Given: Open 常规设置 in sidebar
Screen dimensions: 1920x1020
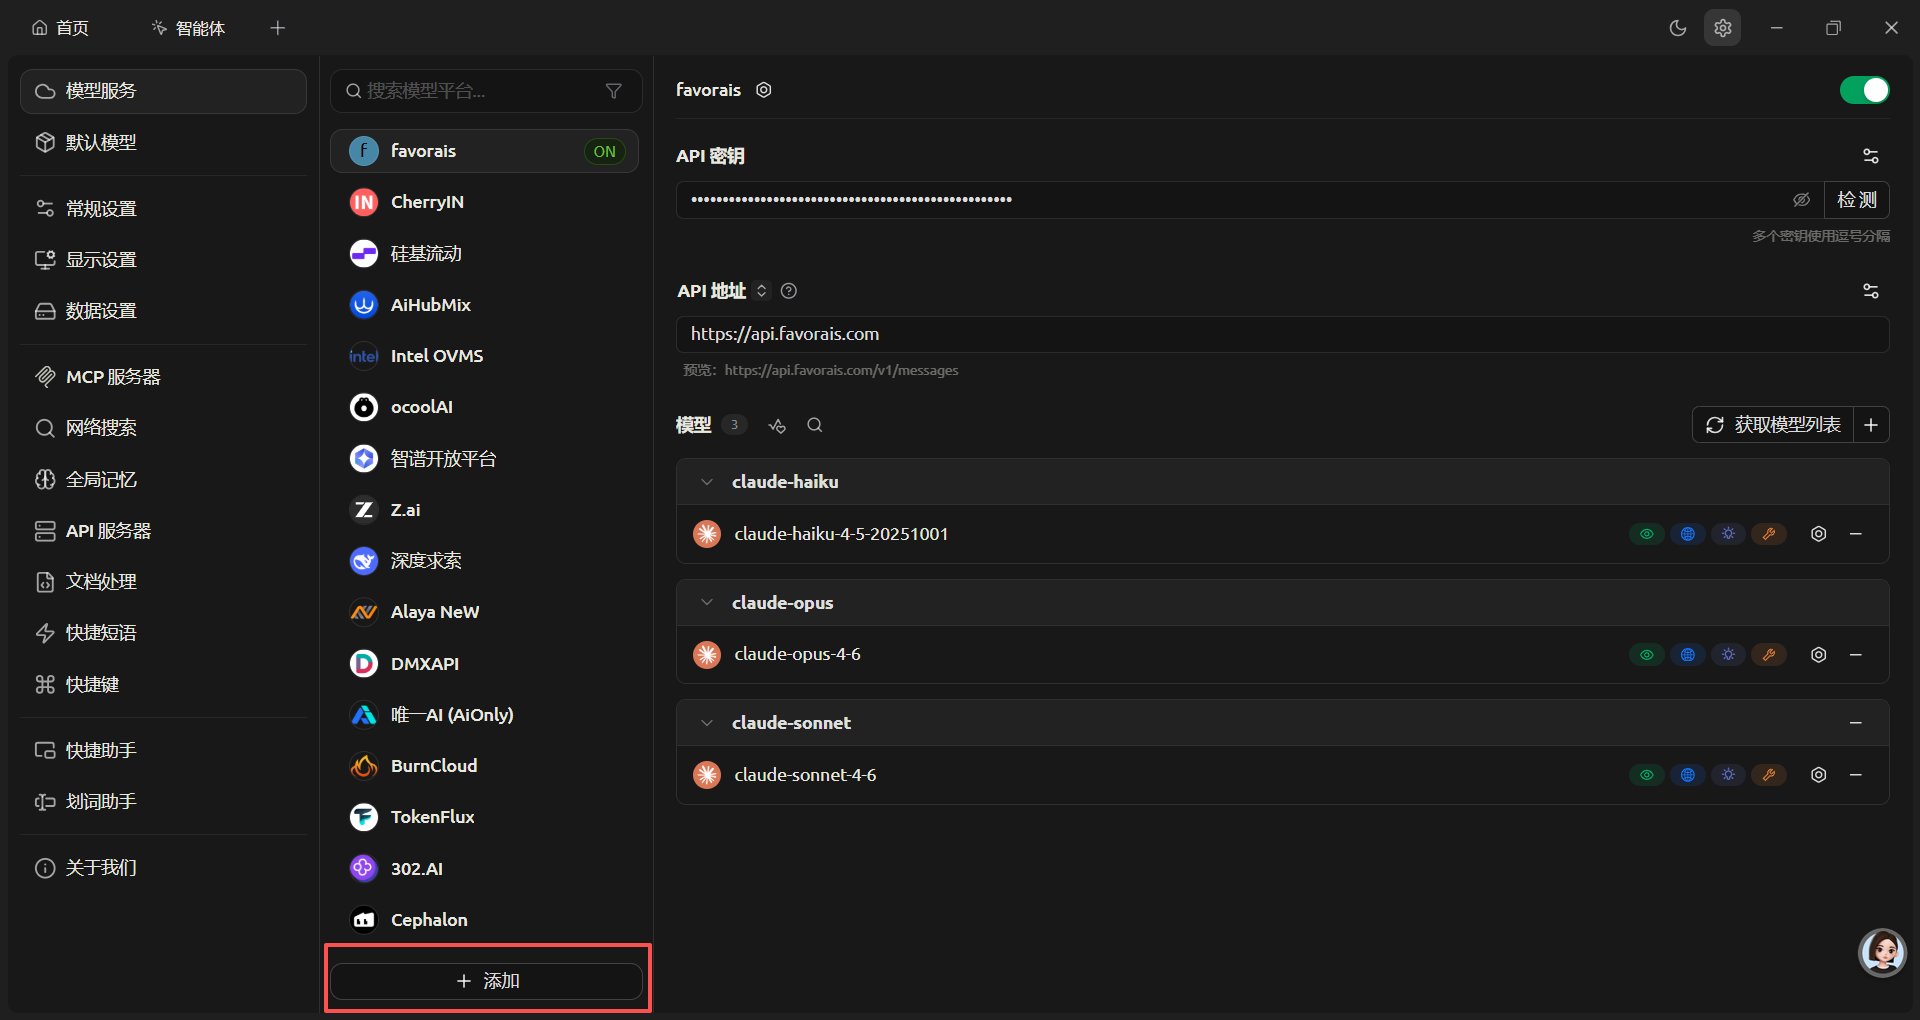Looking at the screenshot, I should coord(163,209).
